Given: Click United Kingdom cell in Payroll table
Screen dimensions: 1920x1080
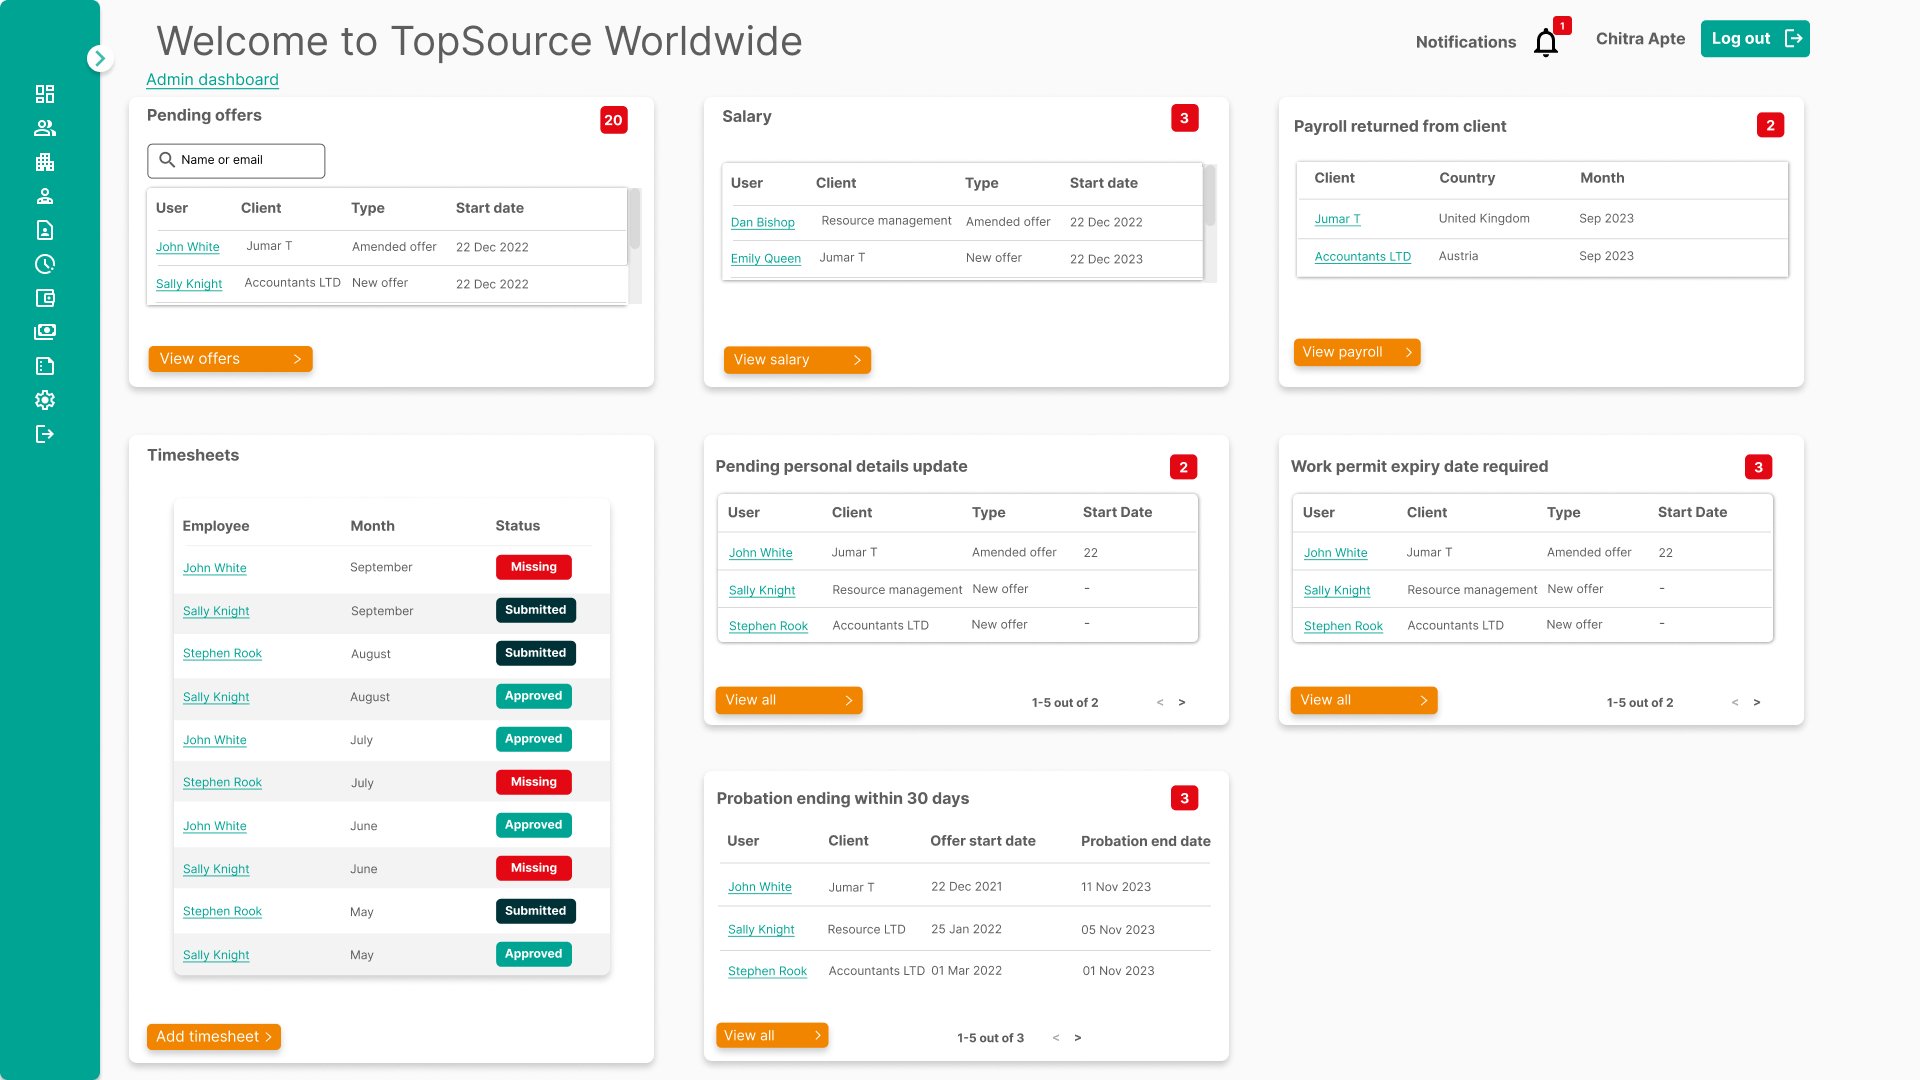Looking at the screenshot, I should coord(1483,219).
